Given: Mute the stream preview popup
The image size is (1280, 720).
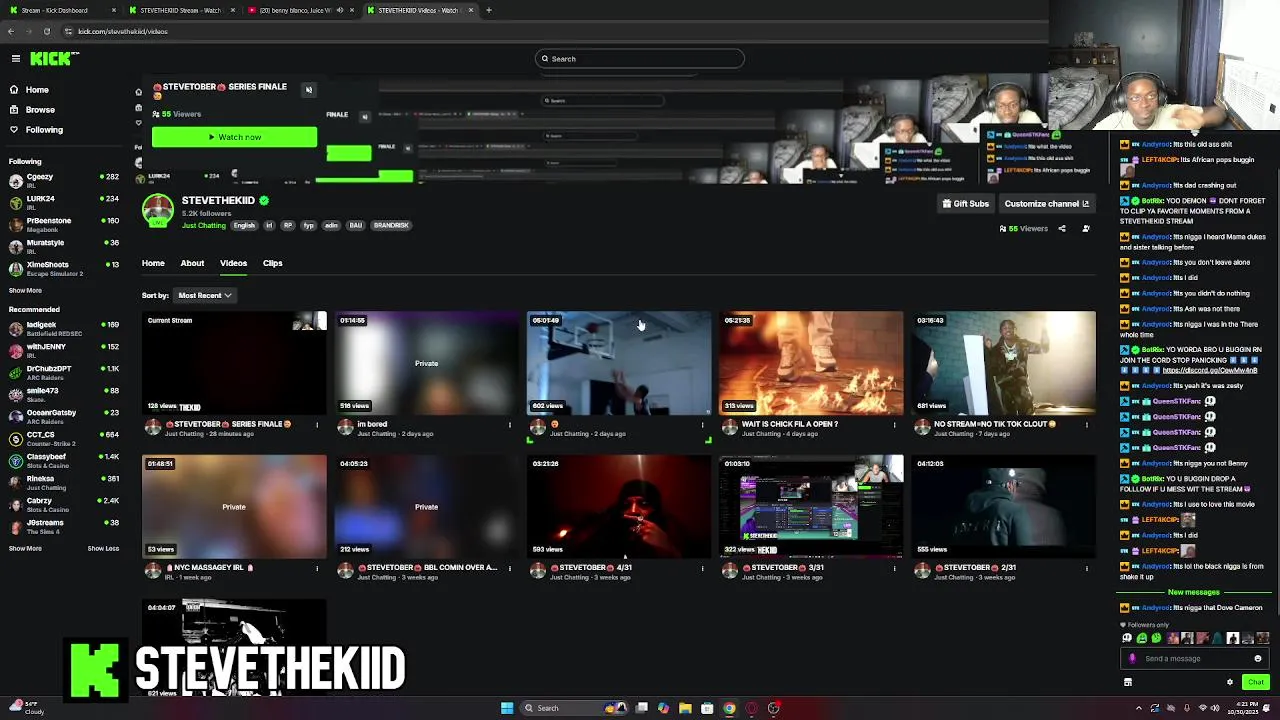Looking at the screenshot, I should [309, 90].
